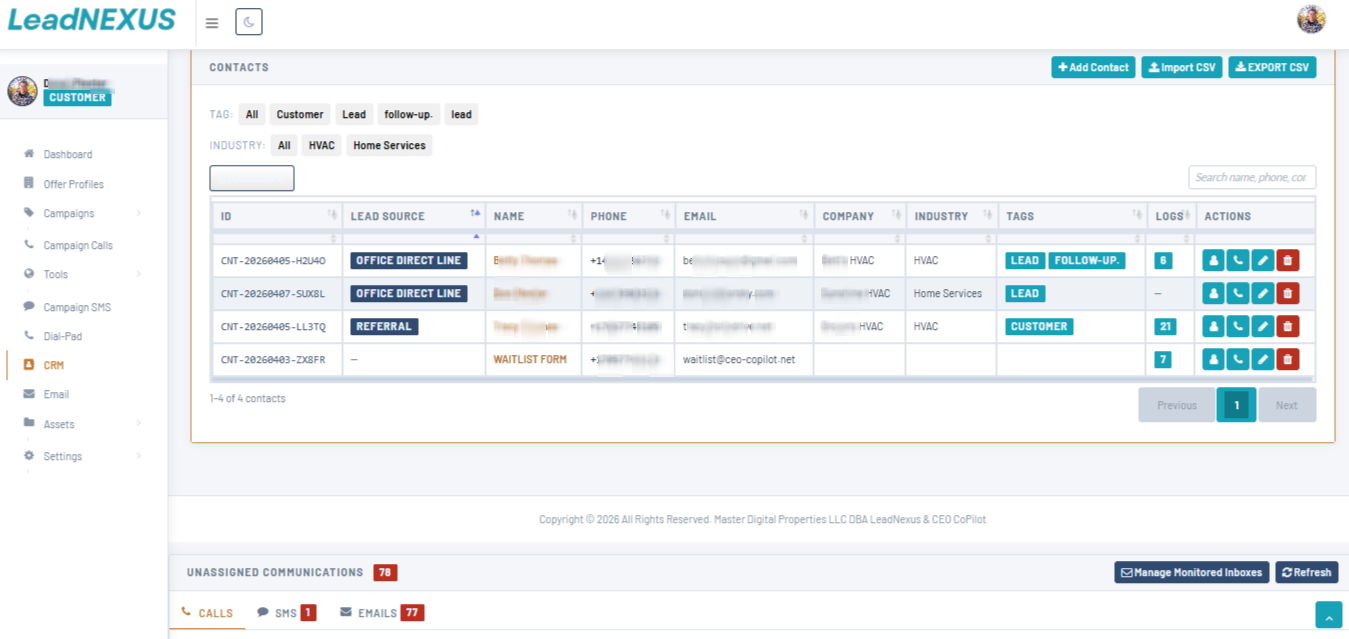Open Manage Monitored Inboxes
Viewport: 1349px width, 639px height.
1191,571
